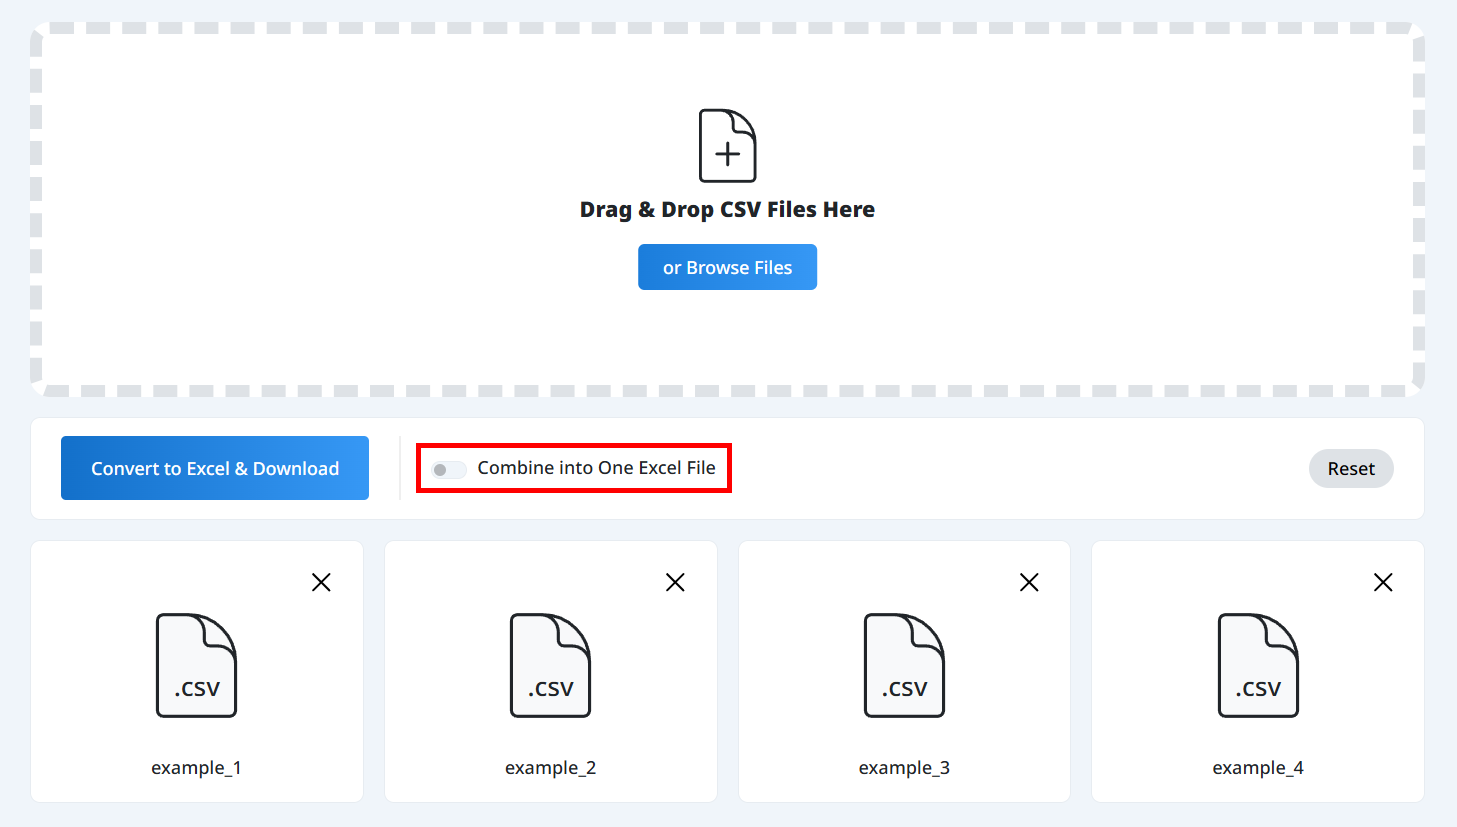Viewport: 1457px width, 827px height.
Task: Click the 'Drag & Drop CSV Files Here' heading
Action: point(727,210)
